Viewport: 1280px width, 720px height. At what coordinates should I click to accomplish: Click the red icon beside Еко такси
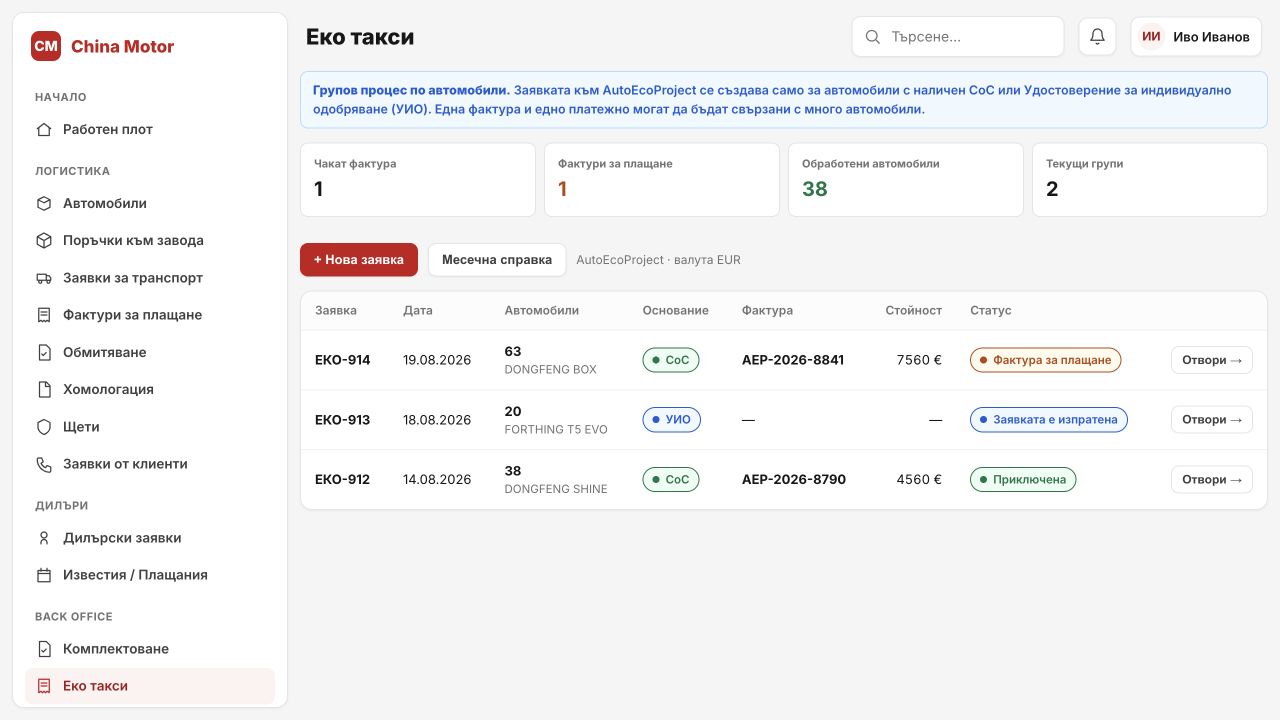point(44,686)
